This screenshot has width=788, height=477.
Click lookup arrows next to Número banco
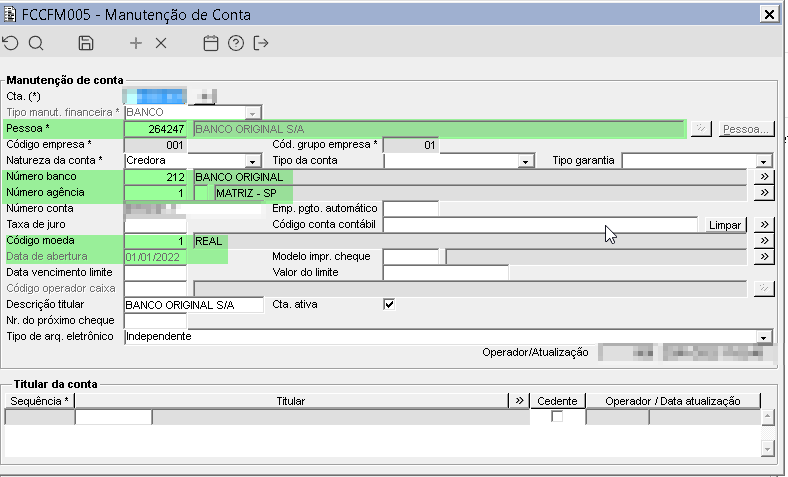coord(764,177)
